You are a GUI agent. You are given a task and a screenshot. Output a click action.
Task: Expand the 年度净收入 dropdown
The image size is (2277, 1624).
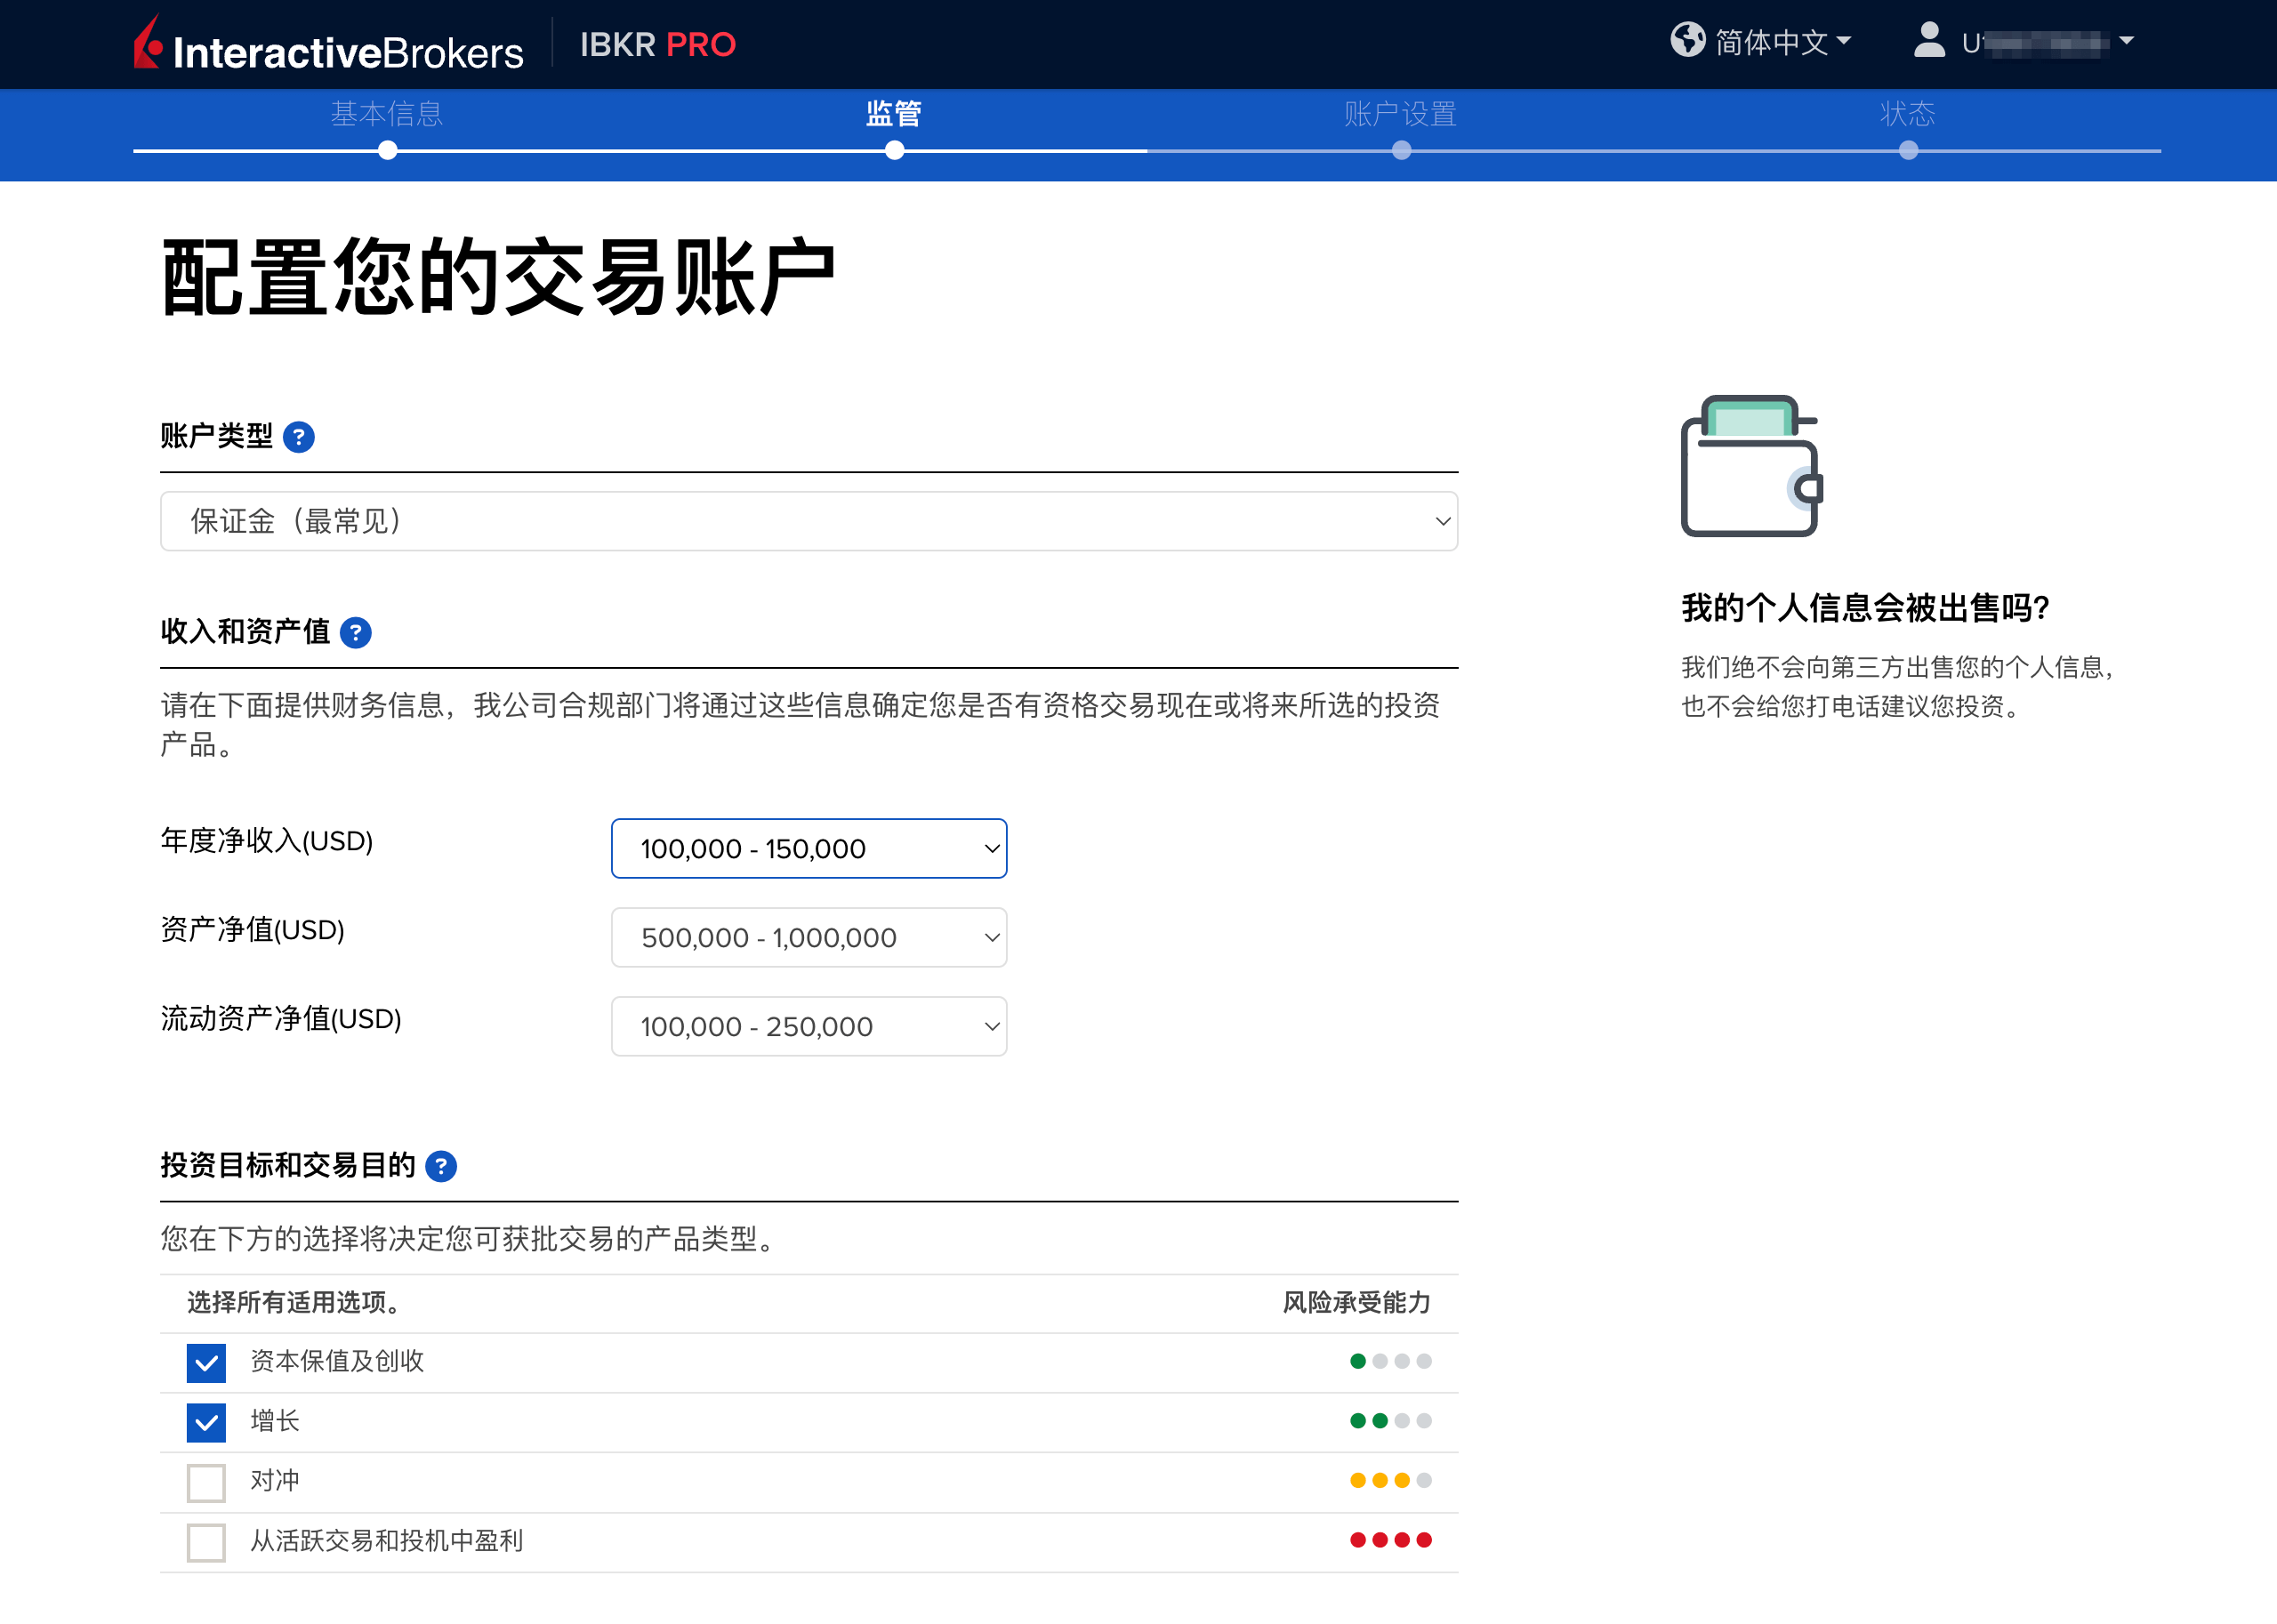click(x=809, y=848)
